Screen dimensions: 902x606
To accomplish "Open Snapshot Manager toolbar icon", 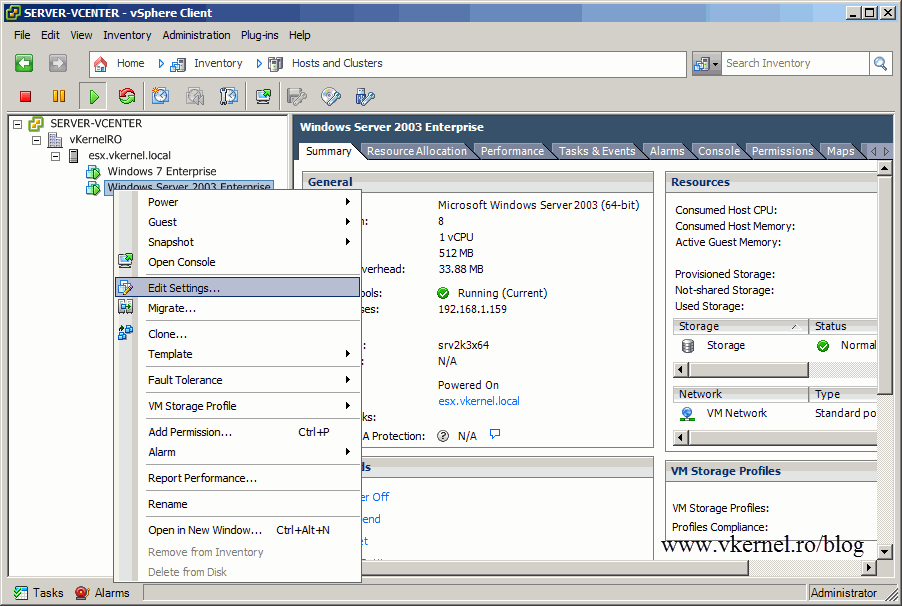I will pyautogui.click(x=228, y=96).
